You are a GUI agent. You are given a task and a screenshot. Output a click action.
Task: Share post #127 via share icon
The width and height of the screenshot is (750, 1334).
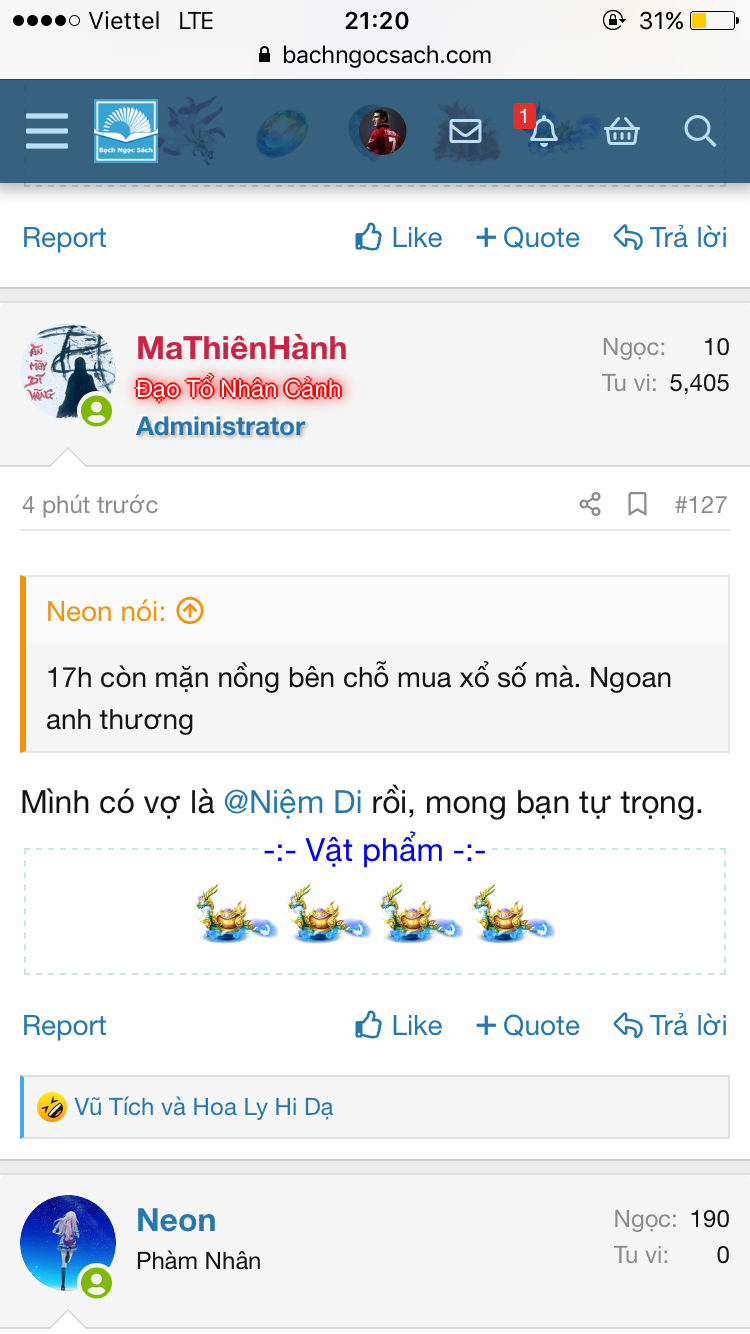coord(590,504)
